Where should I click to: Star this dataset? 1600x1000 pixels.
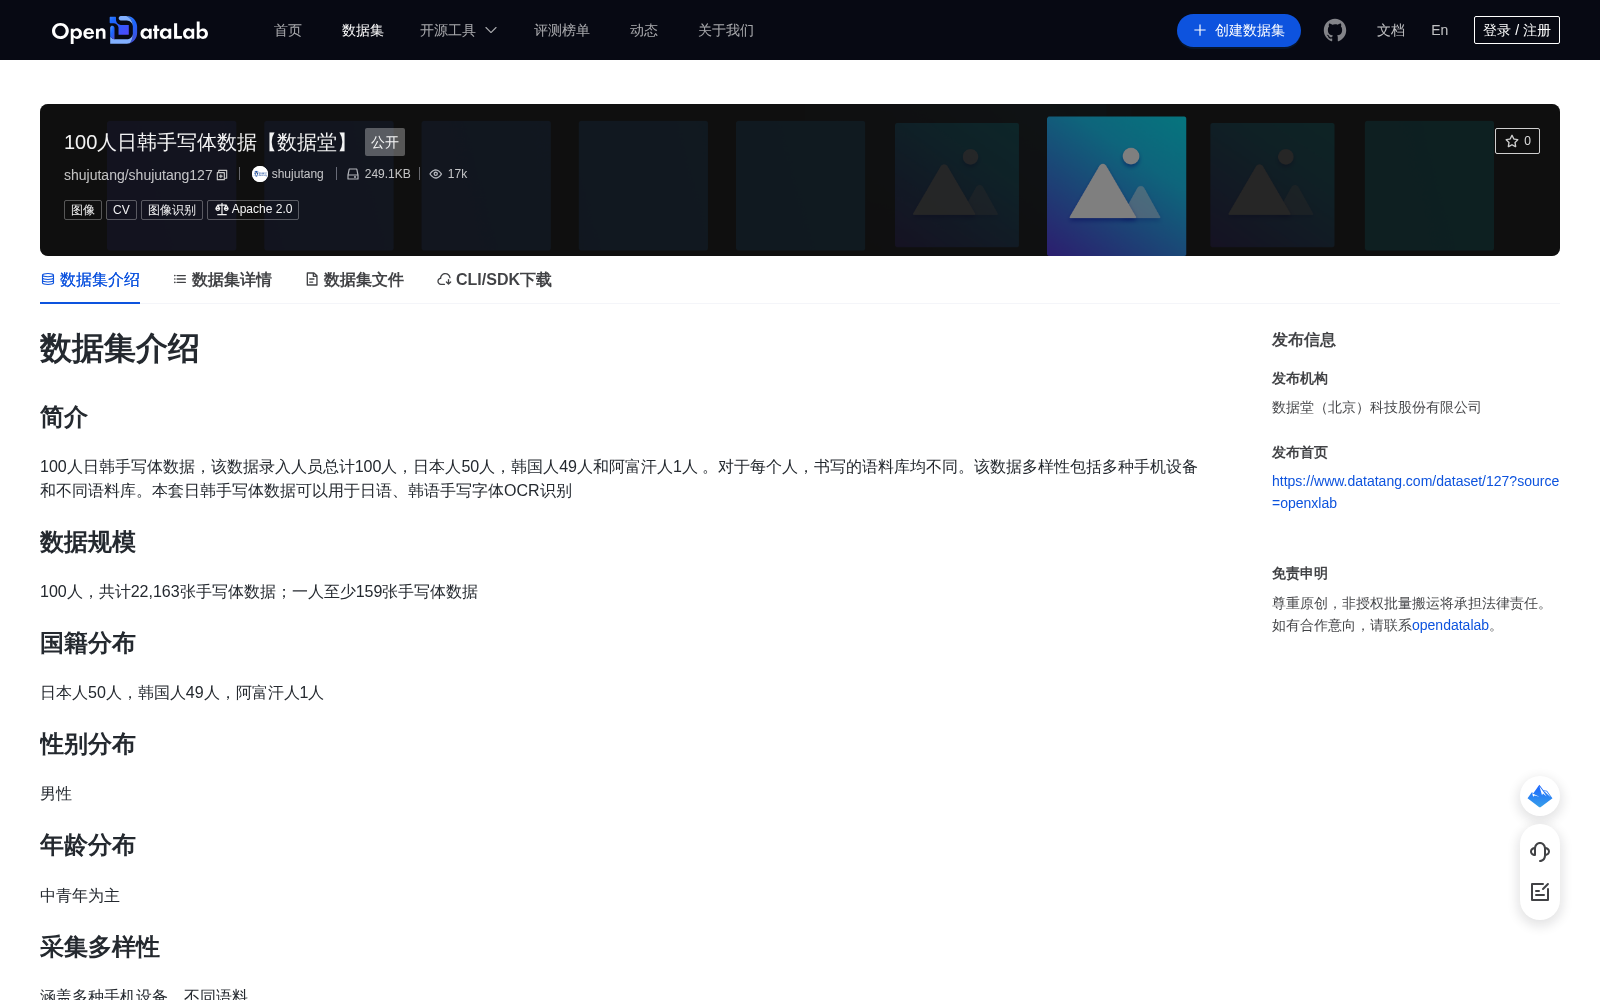coord(1517,141)
